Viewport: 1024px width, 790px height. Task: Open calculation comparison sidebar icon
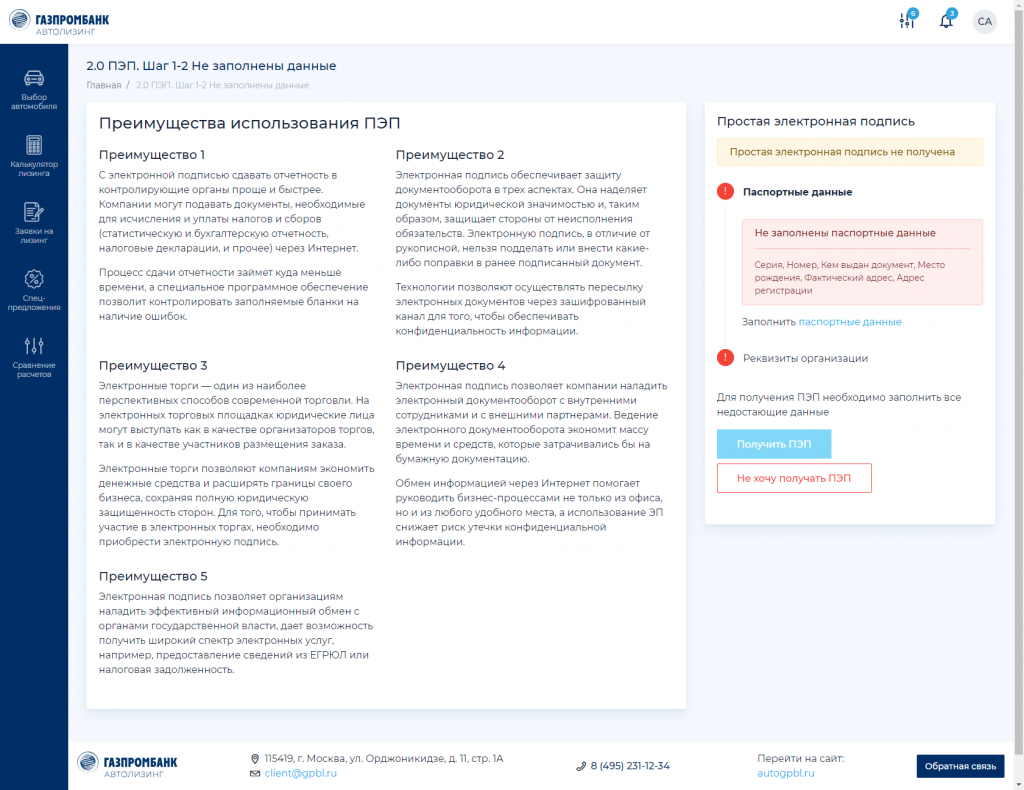click(x=34, y=357)
